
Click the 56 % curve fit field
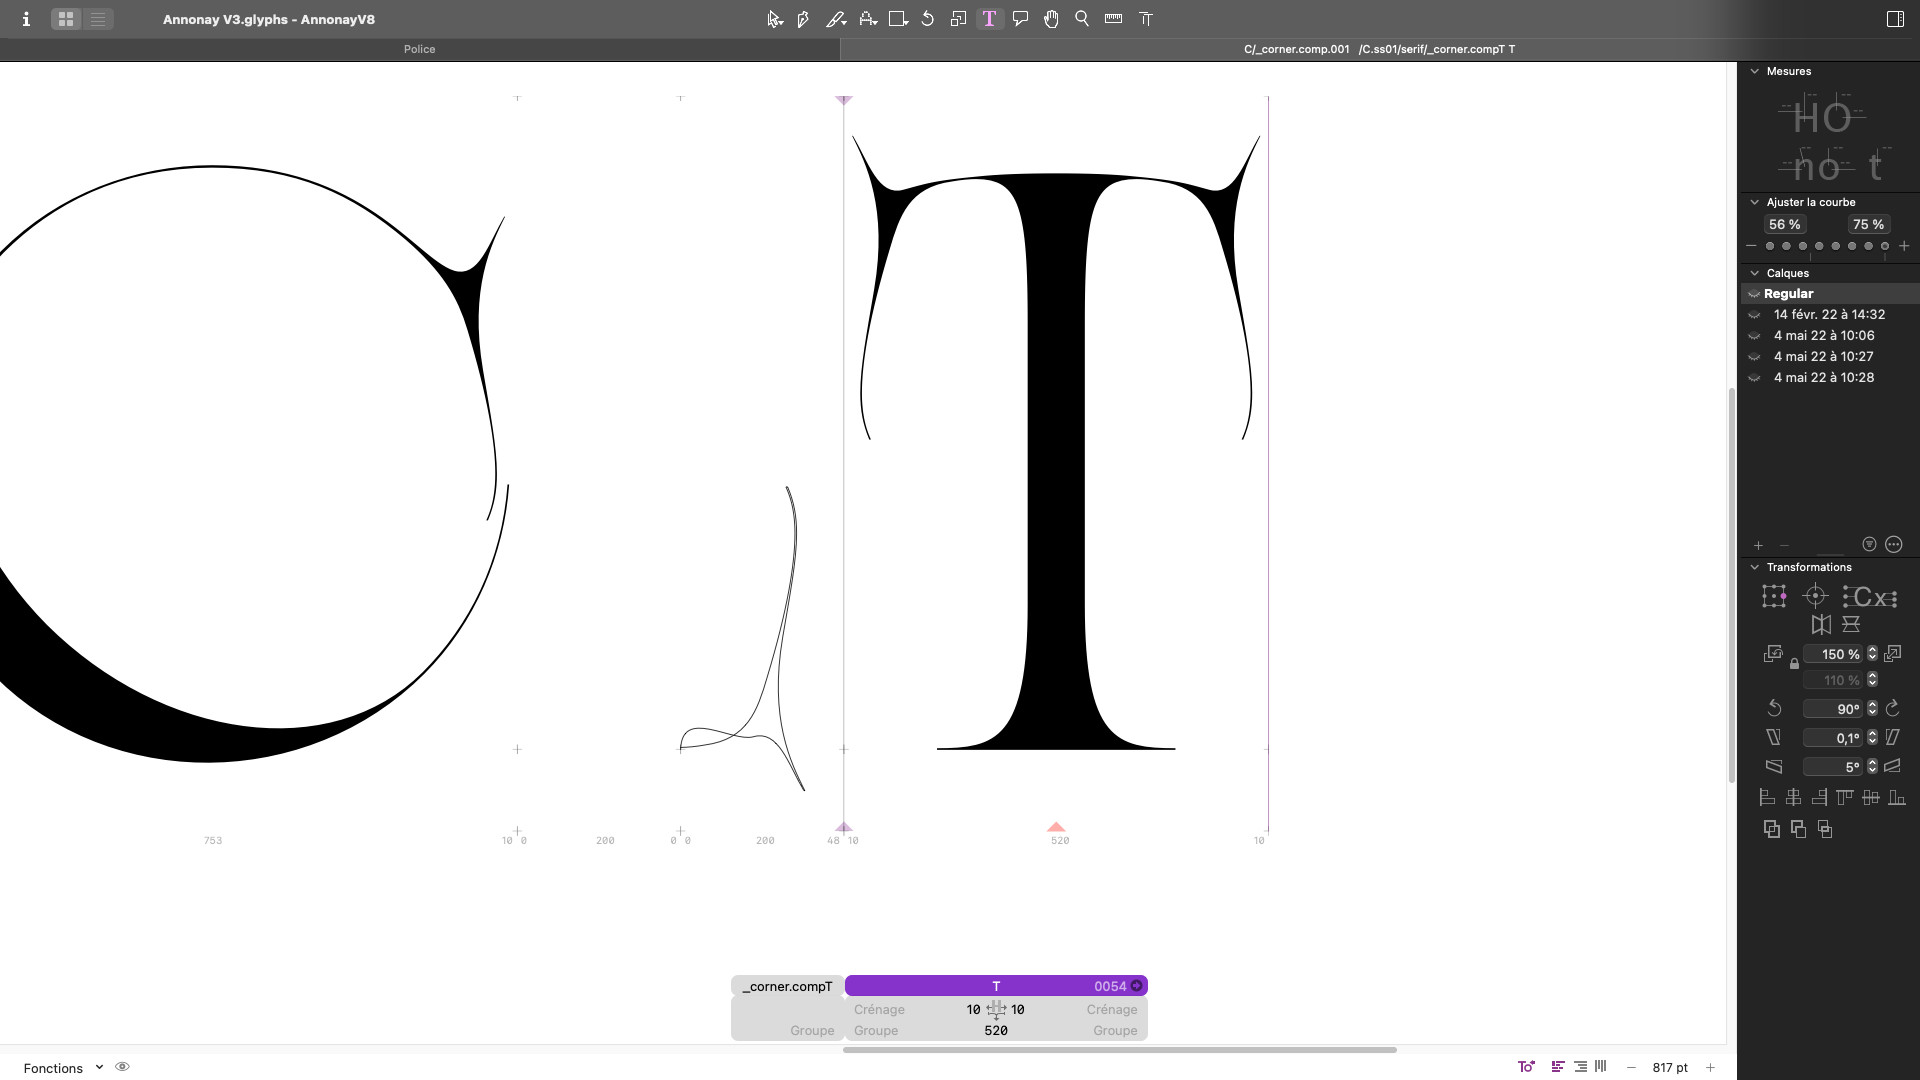(x=1784, y=225)
